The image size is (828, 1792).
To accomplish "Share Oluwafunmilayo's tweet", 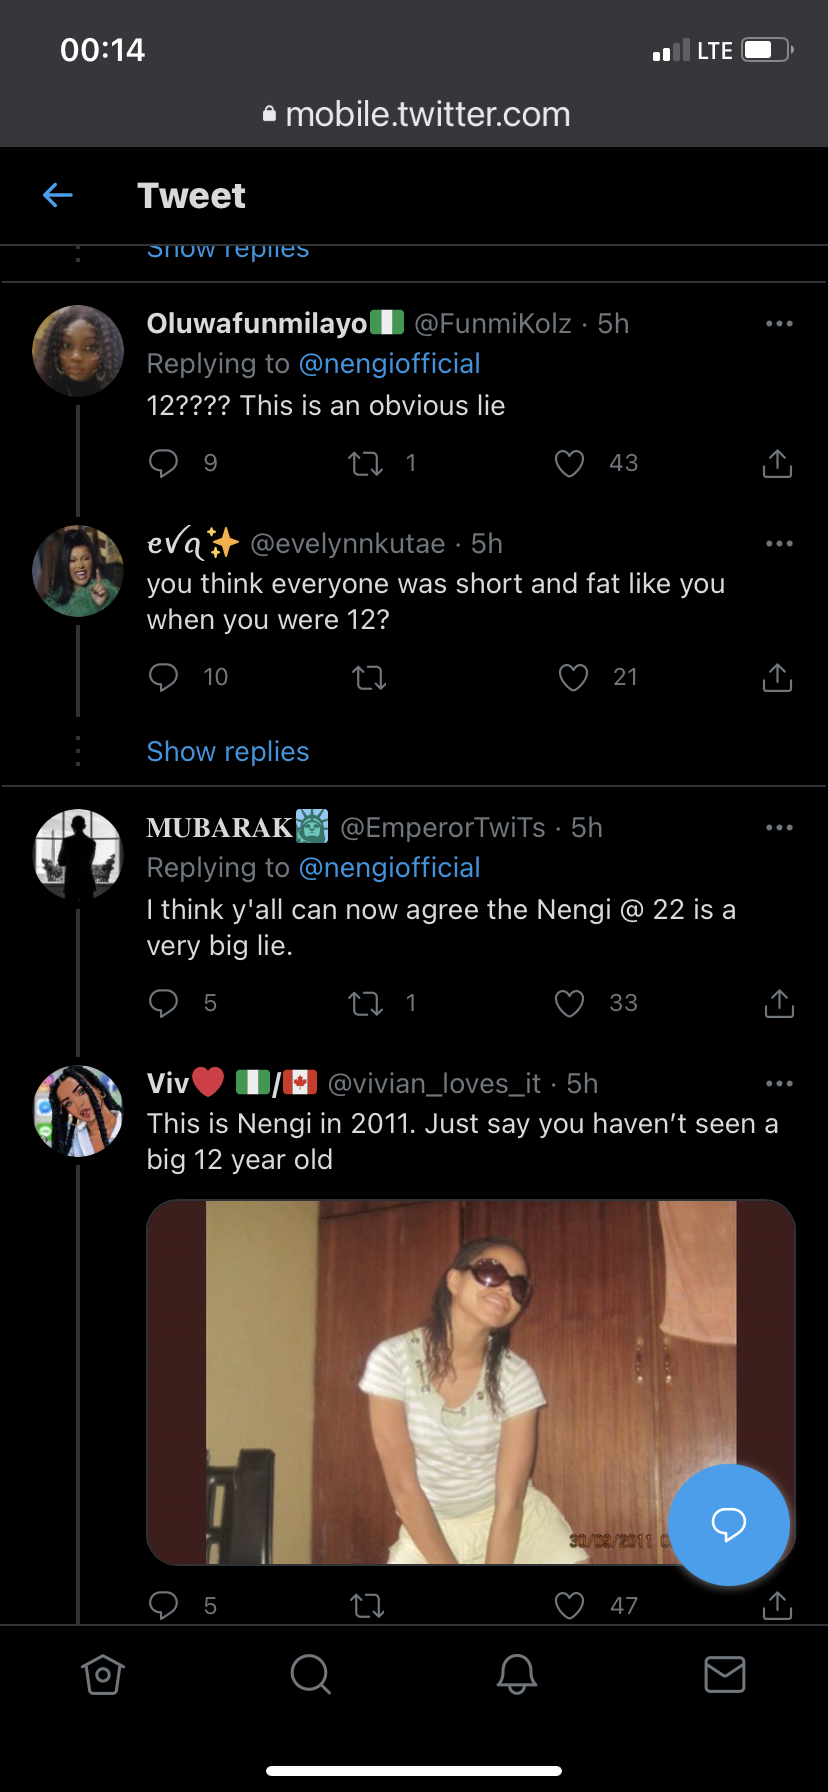I will point(777,463).
